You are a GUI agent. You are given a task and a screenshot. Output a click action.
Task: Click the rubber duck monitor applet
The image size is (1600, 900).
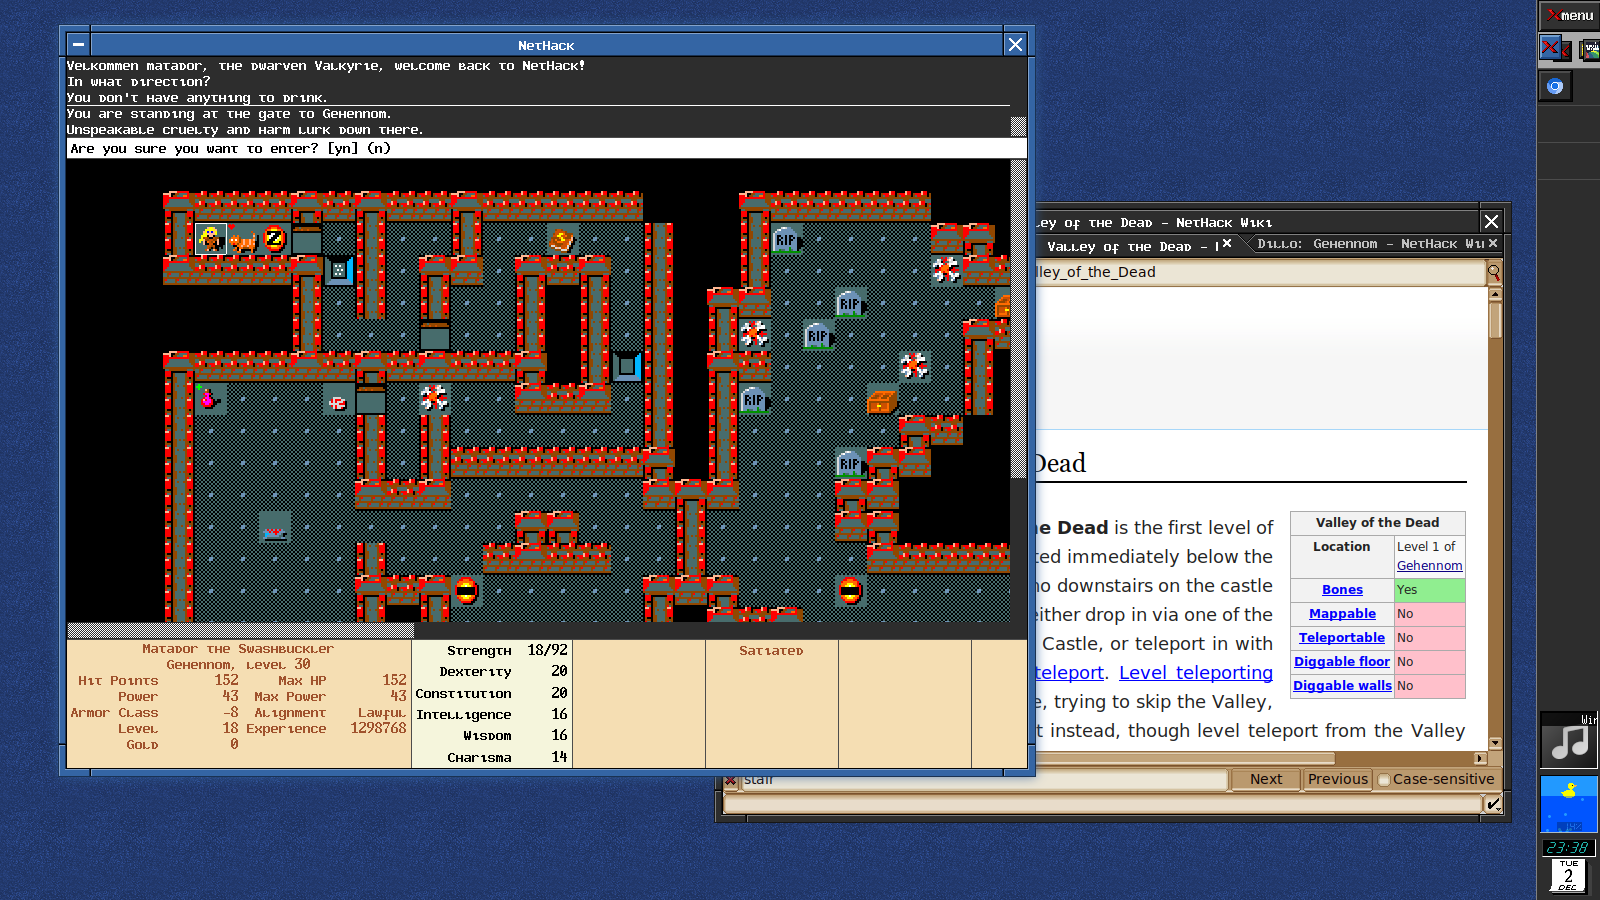[x=1568, y=803]
